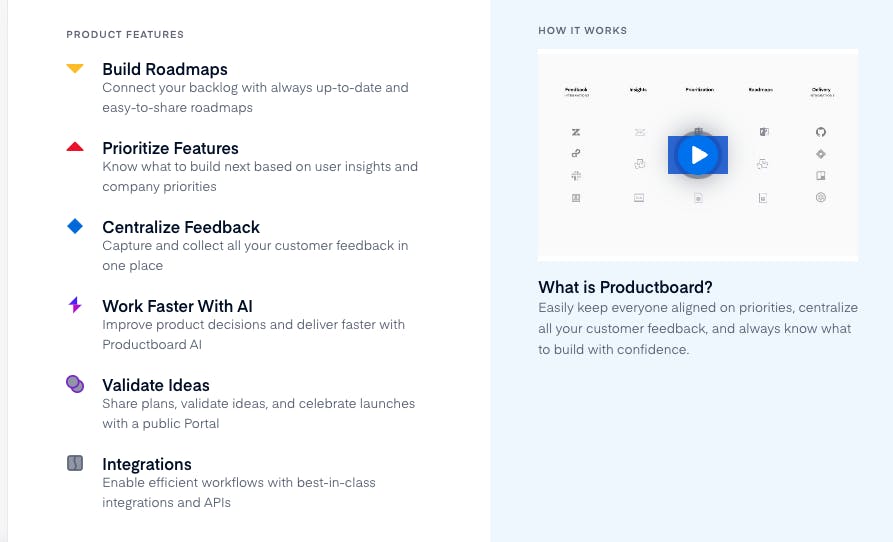The height and width of the screenshot is (542, 893).
Task: Select the blue diamond Centralize Feedback icon
Action: pos(75,227)
